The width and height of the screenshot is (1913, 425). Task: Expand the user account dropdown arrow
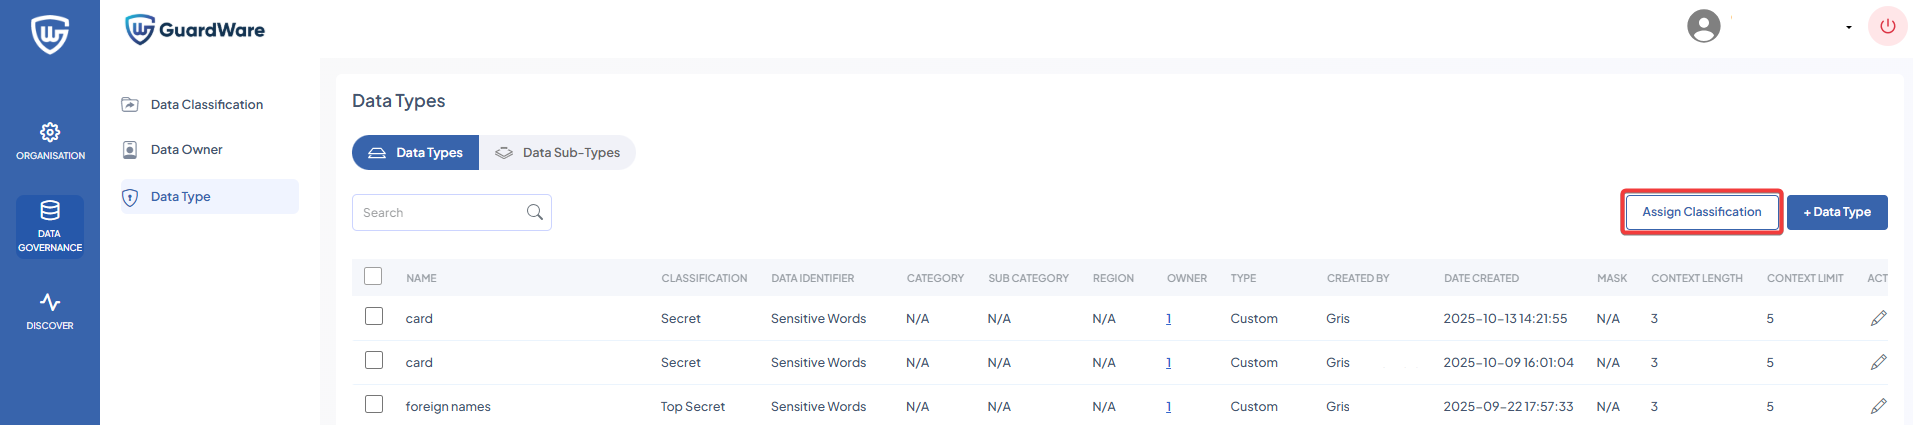(x=1848, y=27)
